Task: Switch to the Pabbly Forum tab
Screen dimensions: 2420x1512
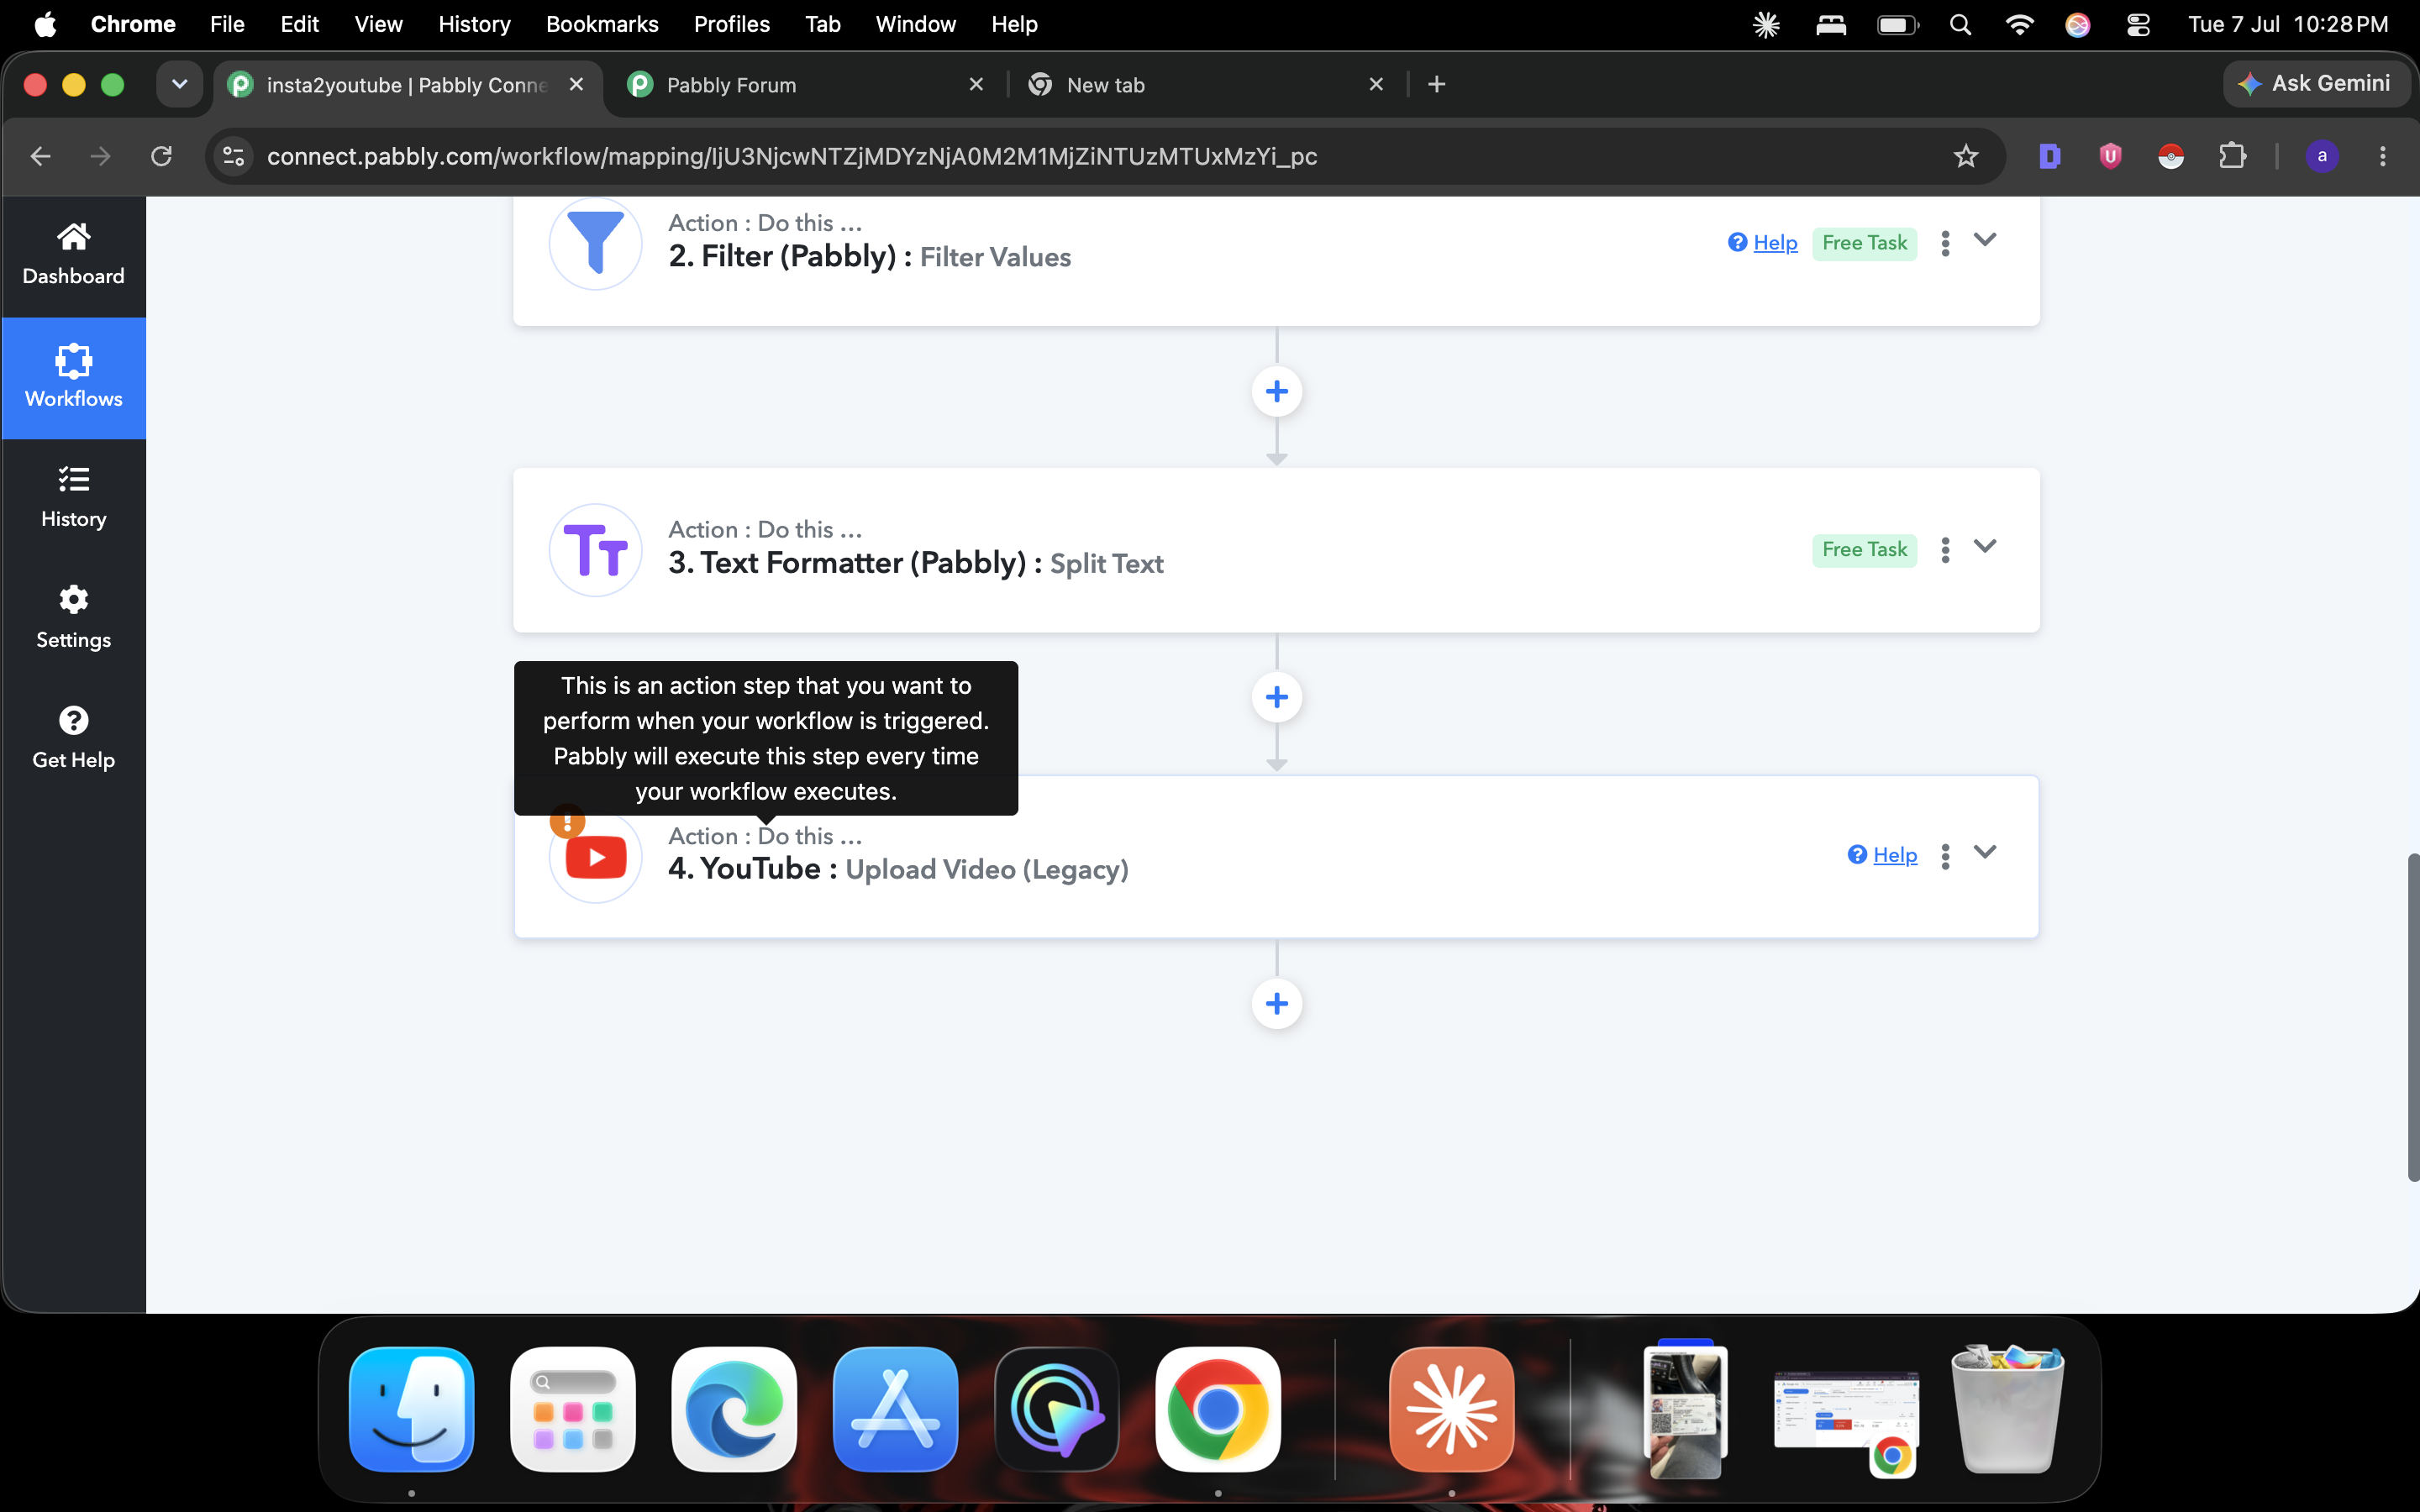Action: pyautogui.click(x=806, y=85)
